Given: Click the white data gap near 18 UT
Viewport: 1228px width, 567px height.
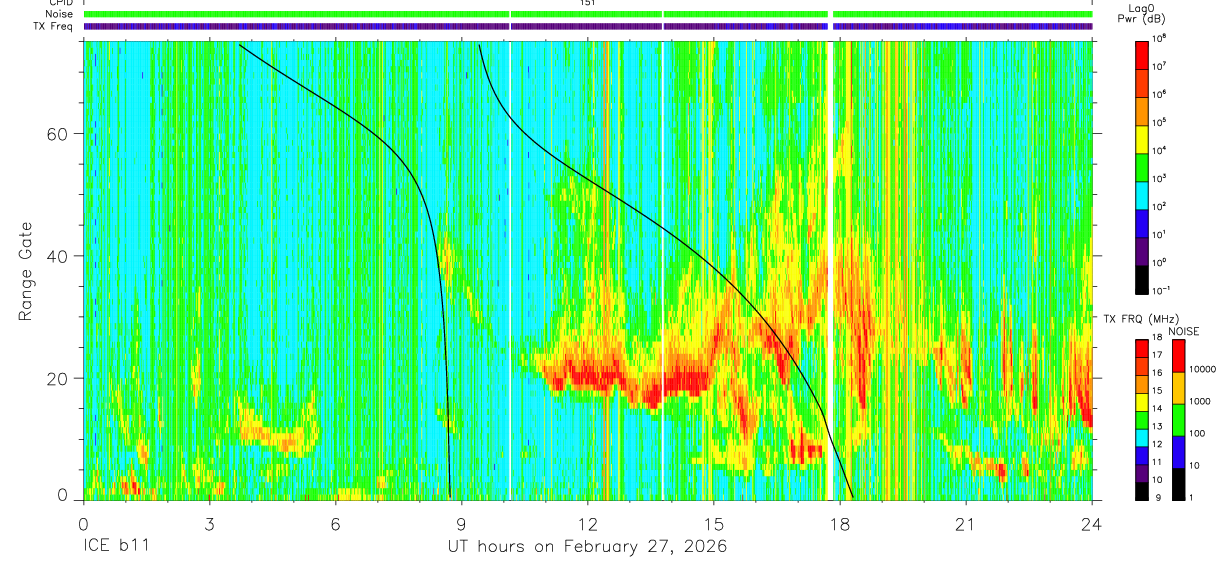Looking at the screenshot, I should point(830,270).
